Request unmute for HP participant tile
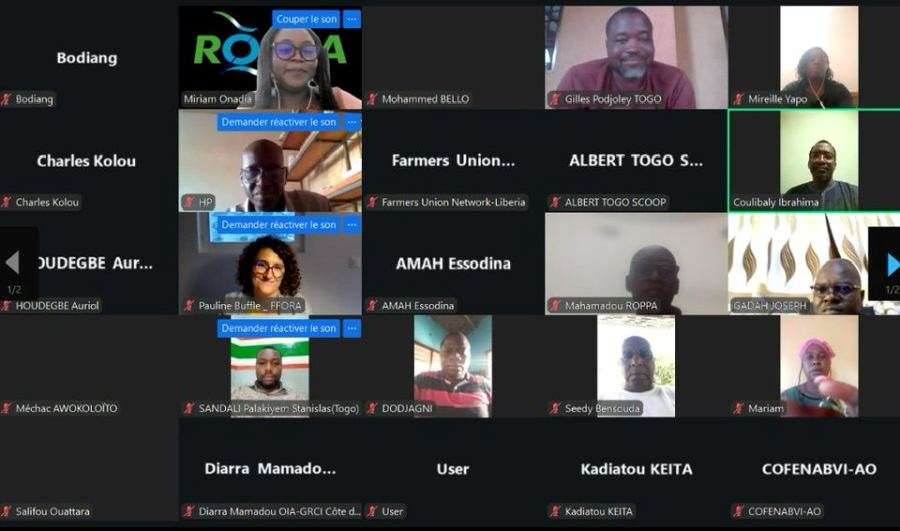The height and width of the screenshot is (531, 900). point(279,122)
